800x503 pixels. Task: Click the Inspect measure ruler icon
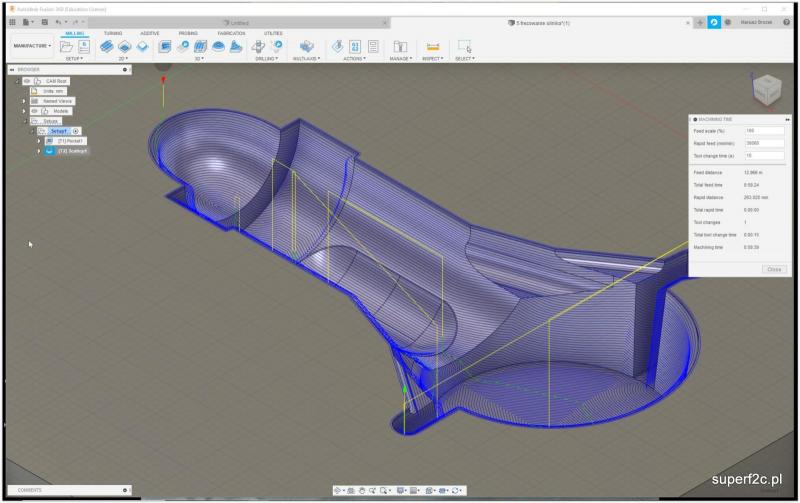[432, 46]
